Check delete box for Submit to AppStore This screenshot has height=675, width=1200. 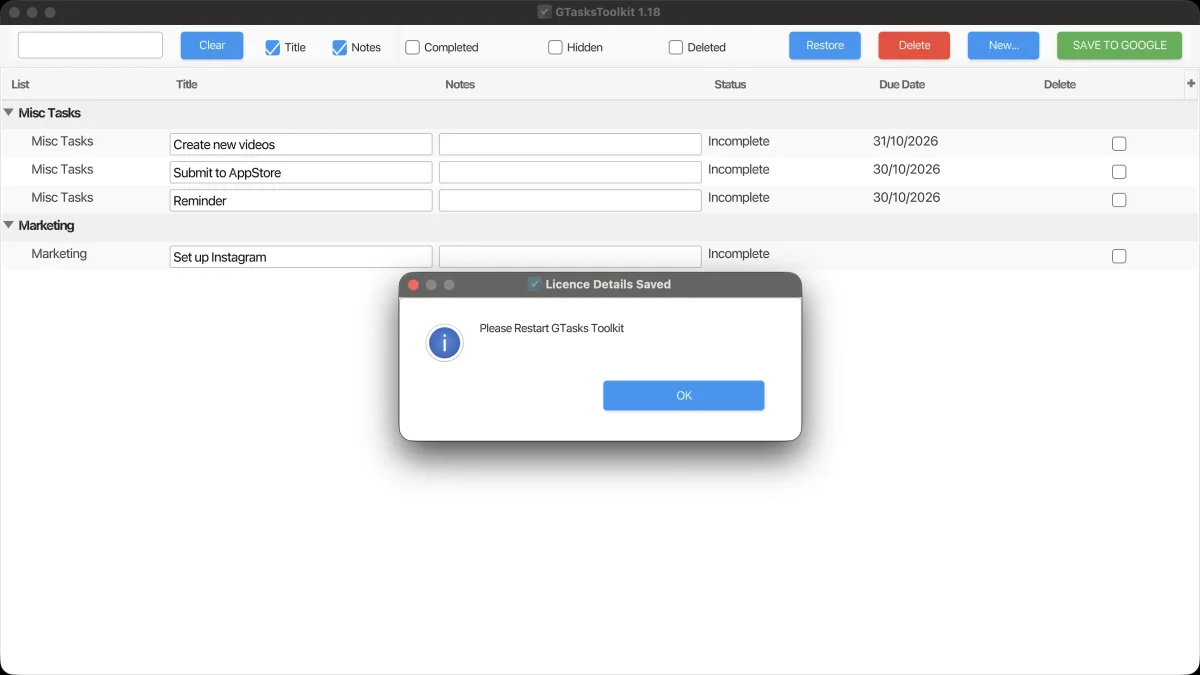1119,172
